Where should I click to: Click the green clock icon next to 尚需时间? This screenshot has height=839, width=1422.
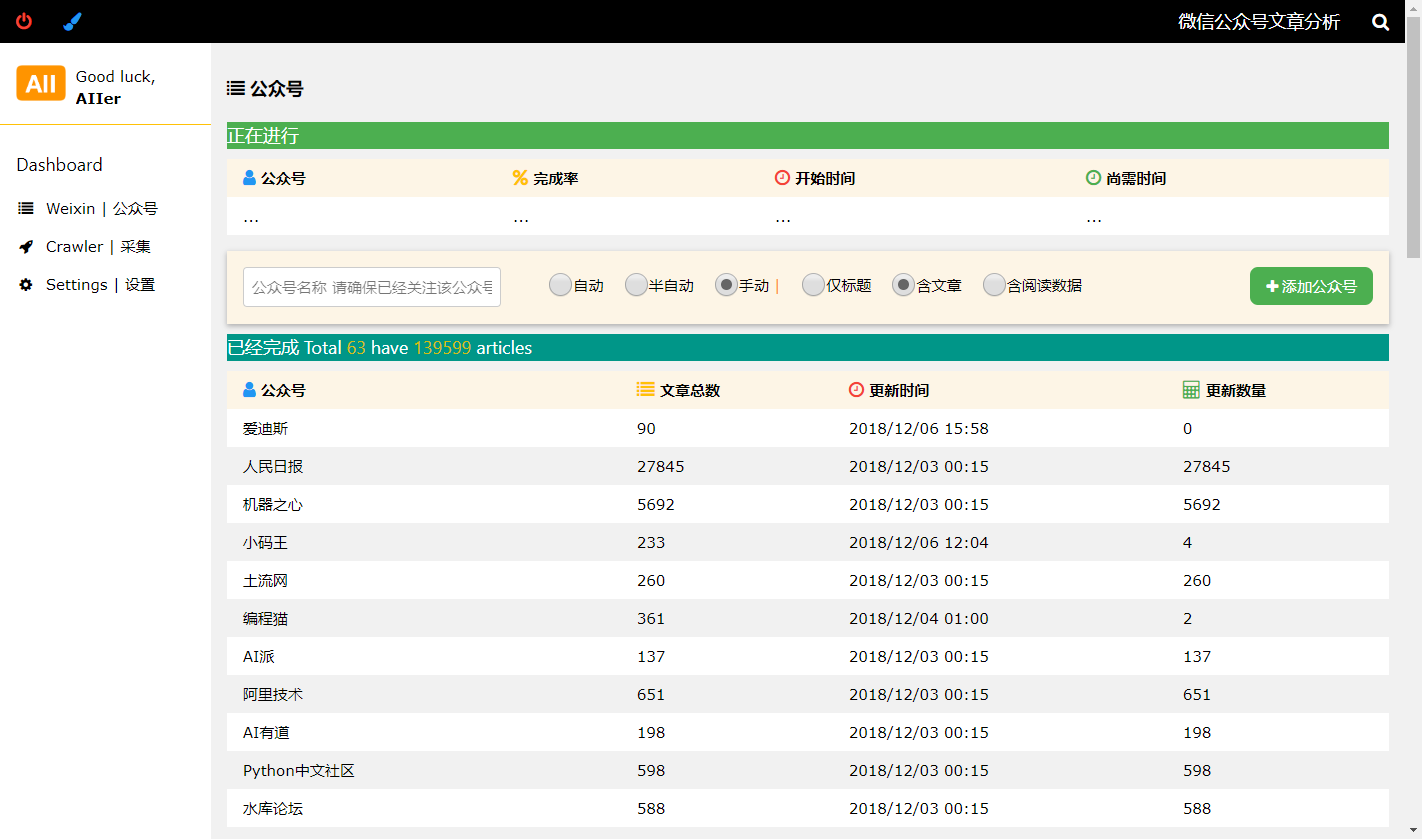click(x=1093, y=178)
